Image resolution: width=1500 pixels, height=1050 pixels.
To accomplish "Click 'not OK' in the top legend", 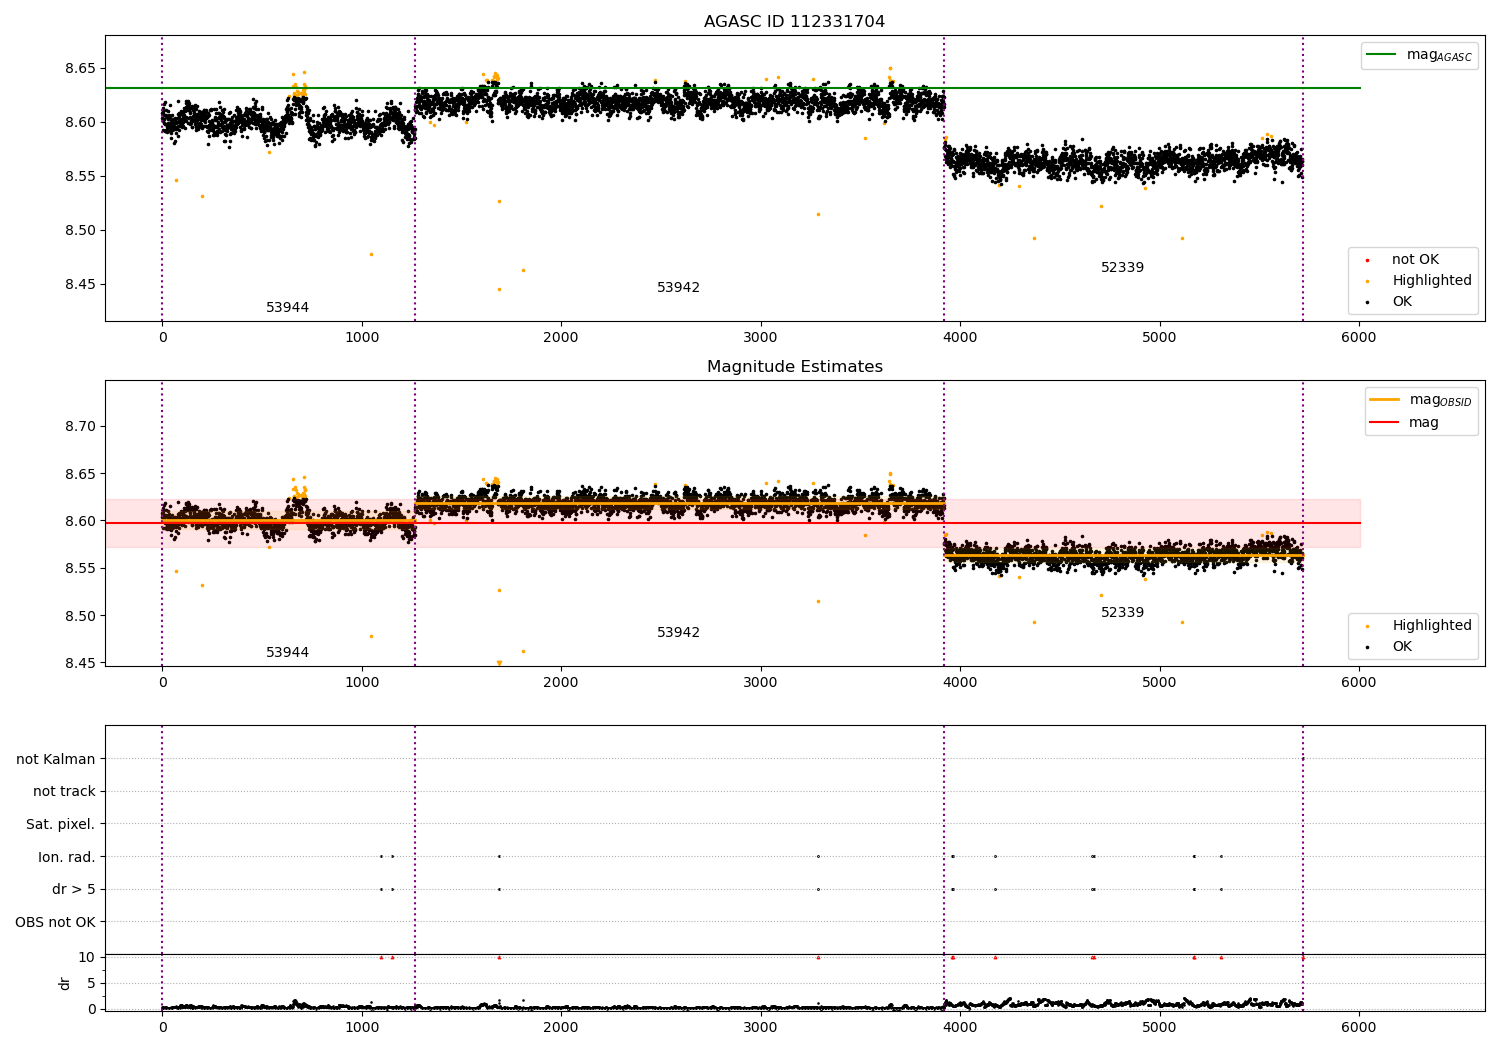I will pyautogui.click(x=1415, y=260).
